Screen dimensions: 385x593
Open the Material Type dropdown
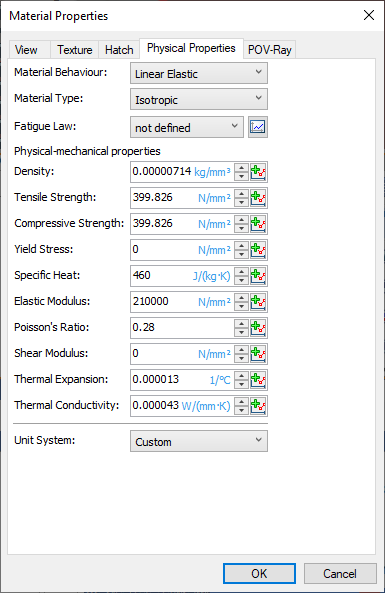199,99
